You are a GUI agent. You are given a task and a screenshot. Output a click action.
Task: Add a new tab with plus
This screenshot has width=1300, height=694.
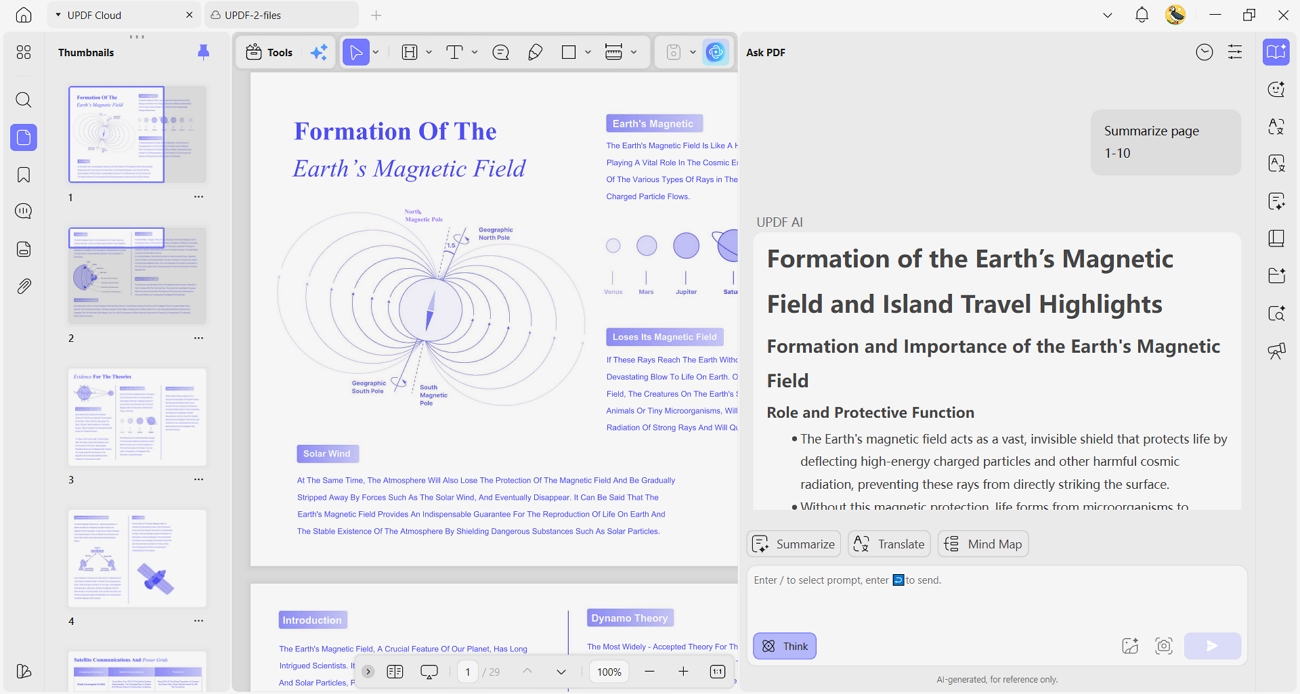click(376, 15)
